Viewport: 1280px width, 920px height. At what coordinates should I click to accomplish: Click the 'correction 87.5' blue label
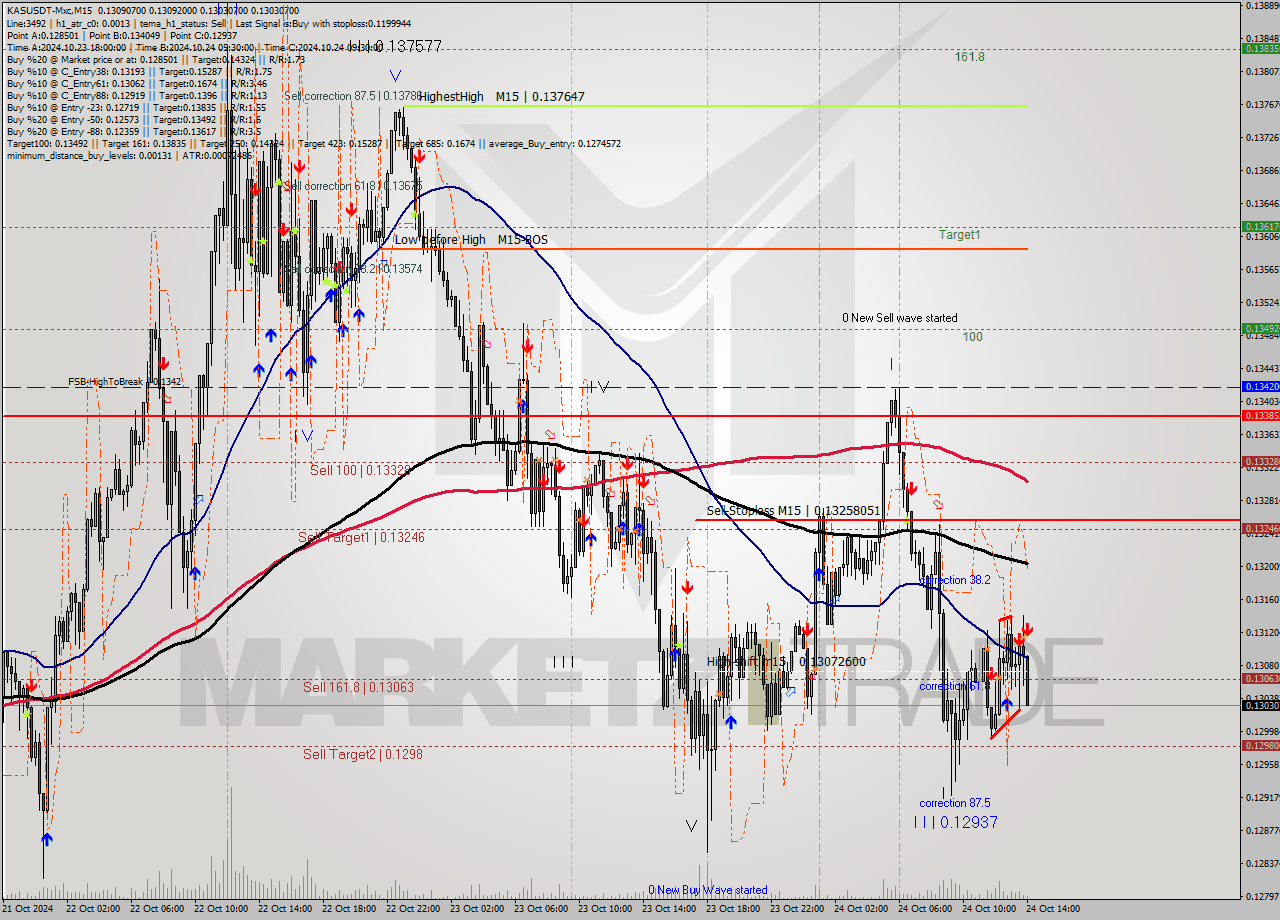[955, 803]
